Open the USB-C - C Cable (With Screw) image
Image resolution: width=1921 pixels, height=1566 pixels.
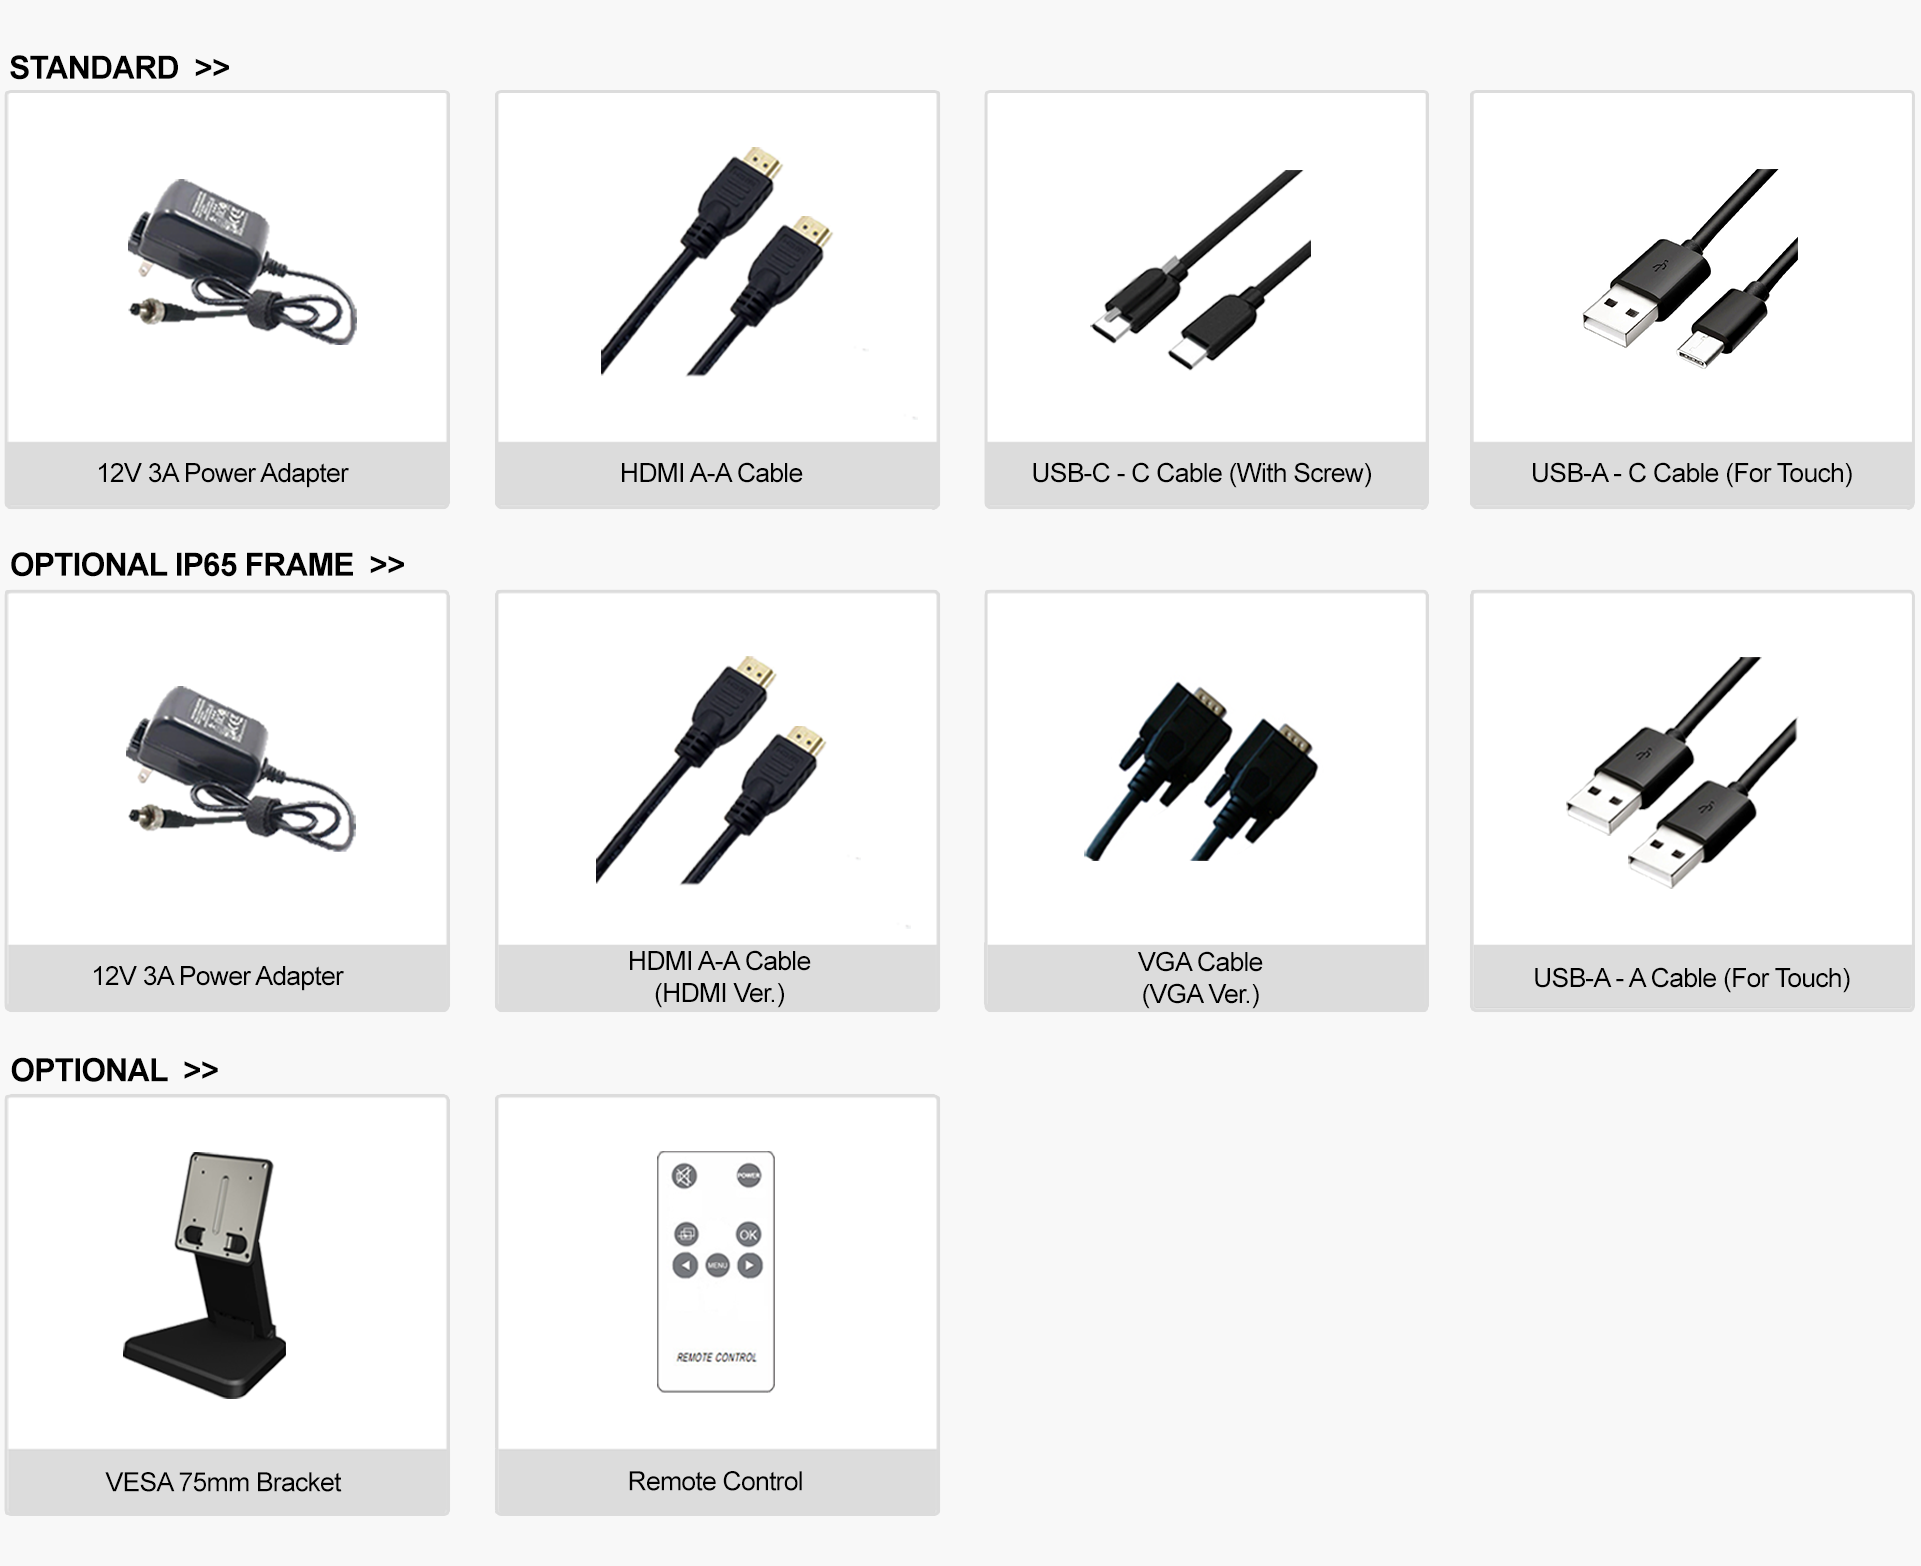coord(1200,269)
